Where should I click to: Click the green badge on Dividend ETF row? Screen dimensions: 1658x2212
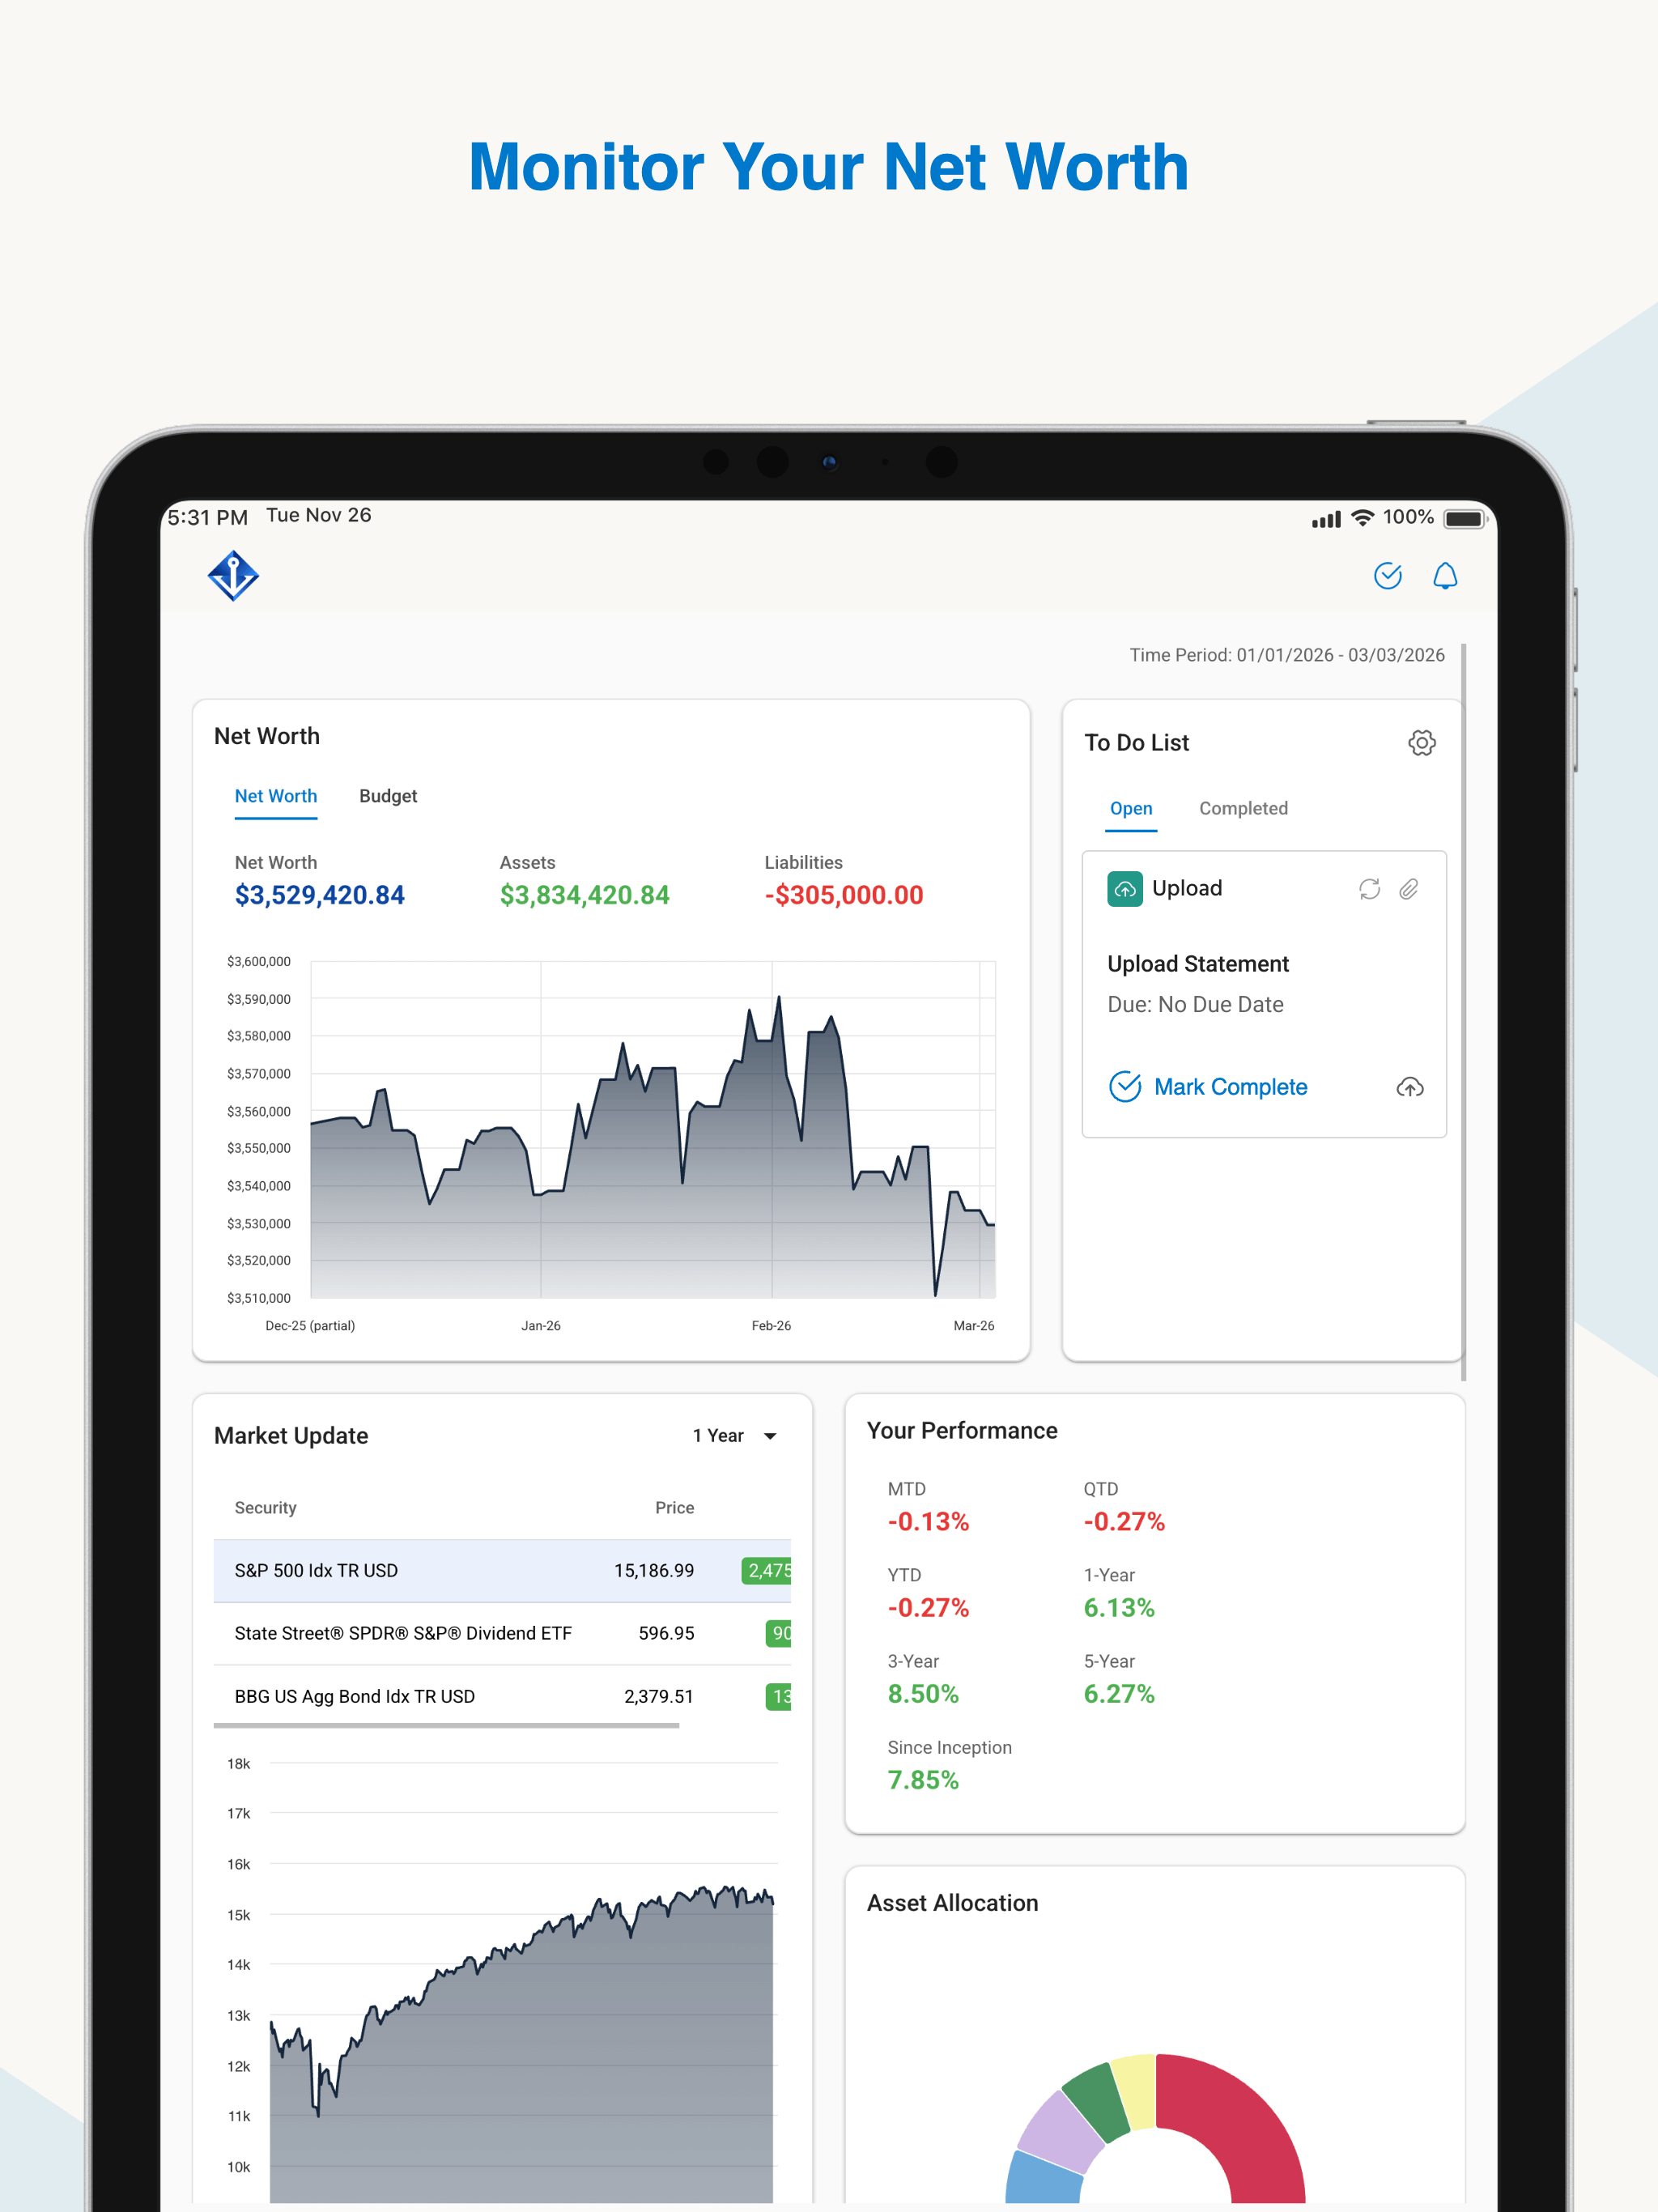coord(778,1633)
